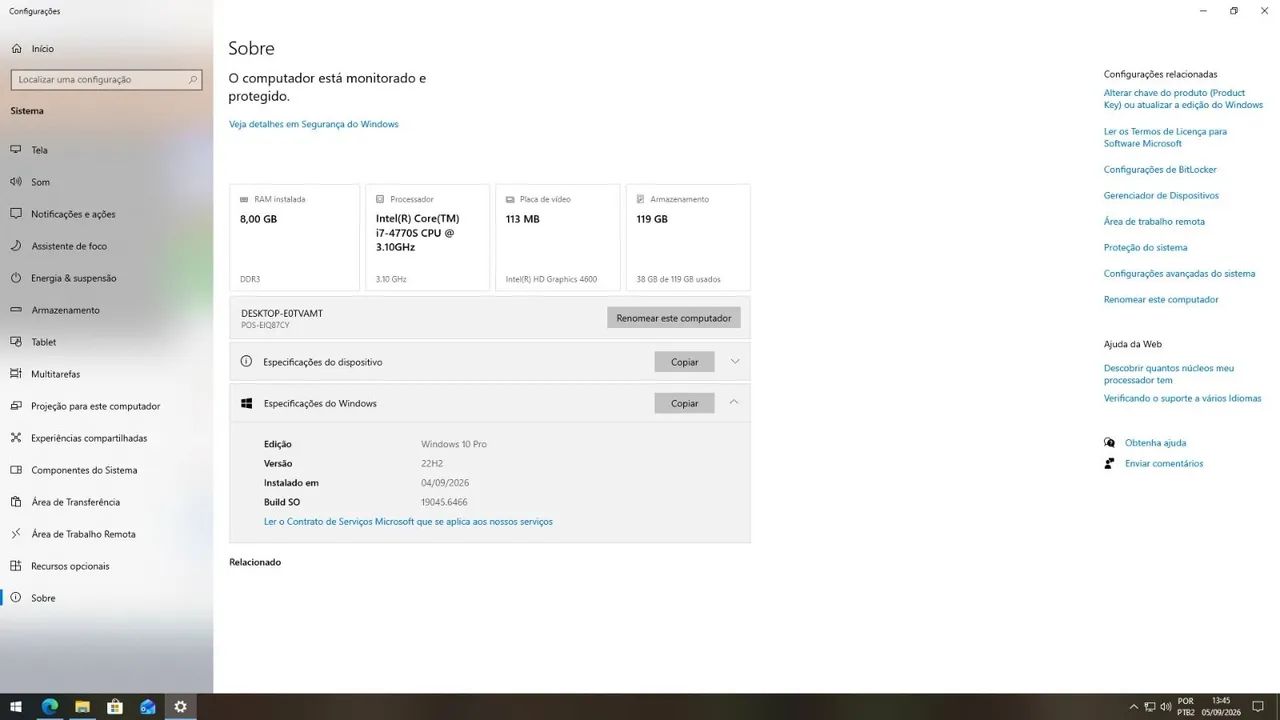Open Área de trabalho remota link
The height and width of the screenshot is (720, 1280).
pos(1154,221)
